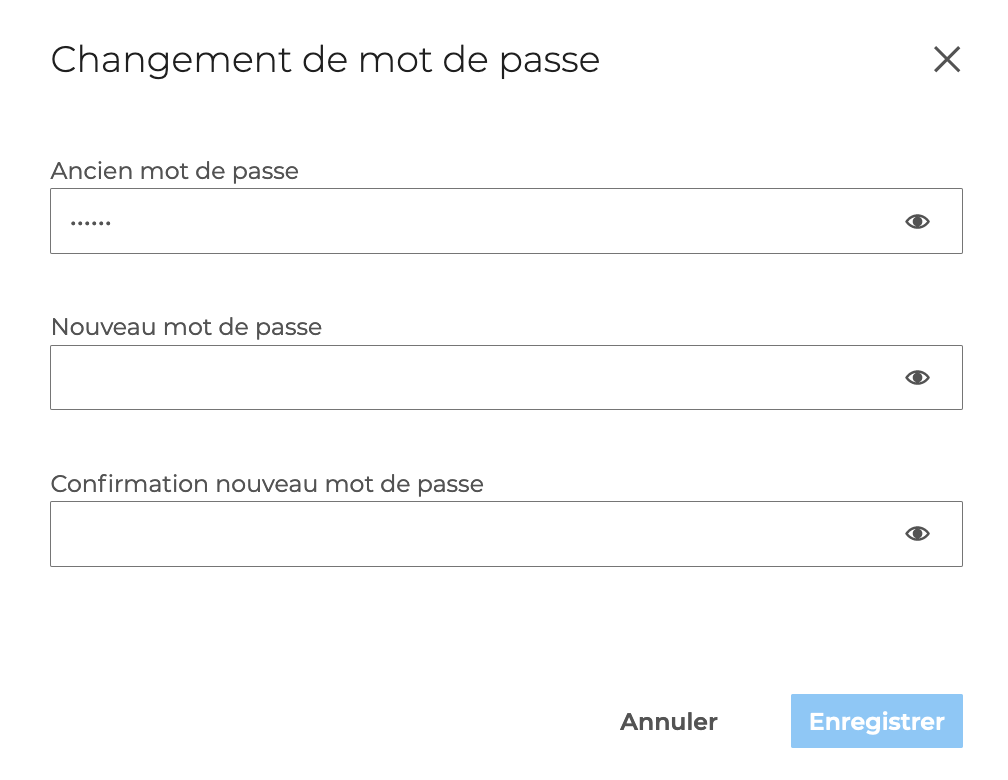Focus the Ancien mot de passe field
1008x780 pixels.
[470, 222]
